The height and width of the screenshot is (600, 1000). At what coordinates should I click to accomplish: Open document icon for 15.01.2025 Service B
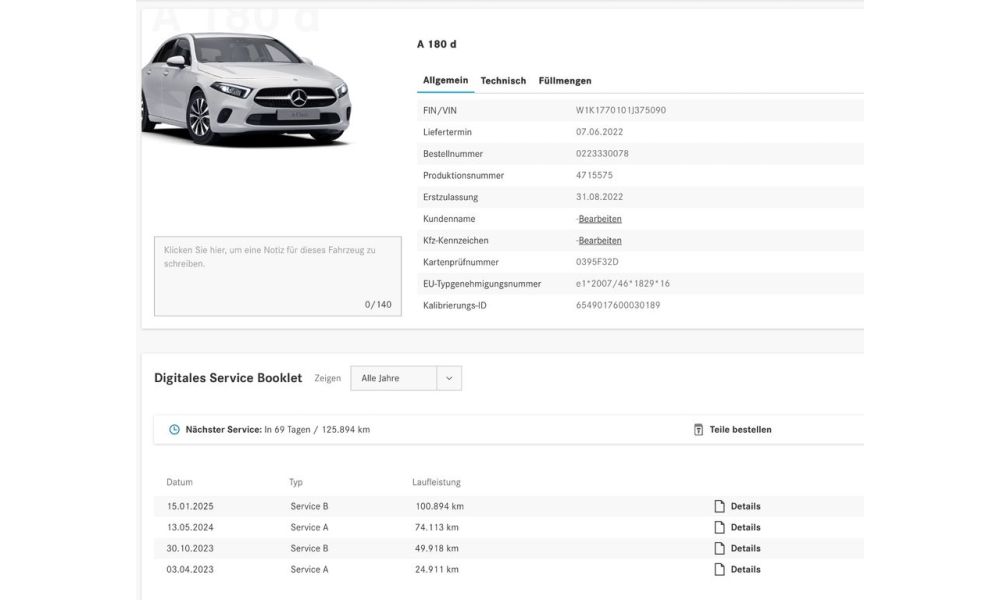tap(719, 506)
